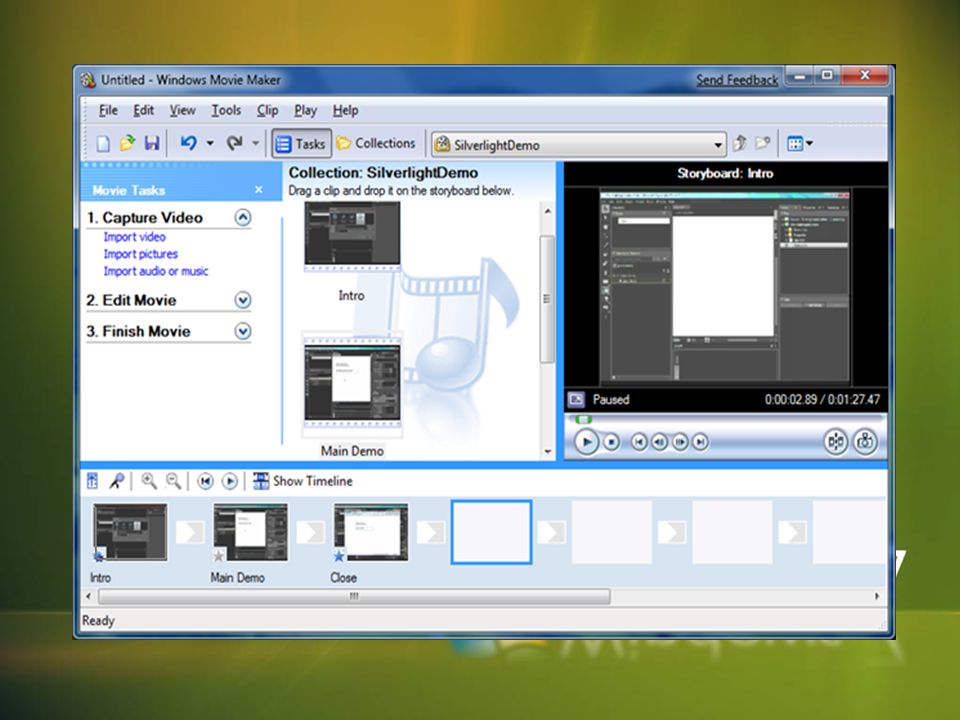Click the transition cell between Intro and Main Demo

coord(190,532)
